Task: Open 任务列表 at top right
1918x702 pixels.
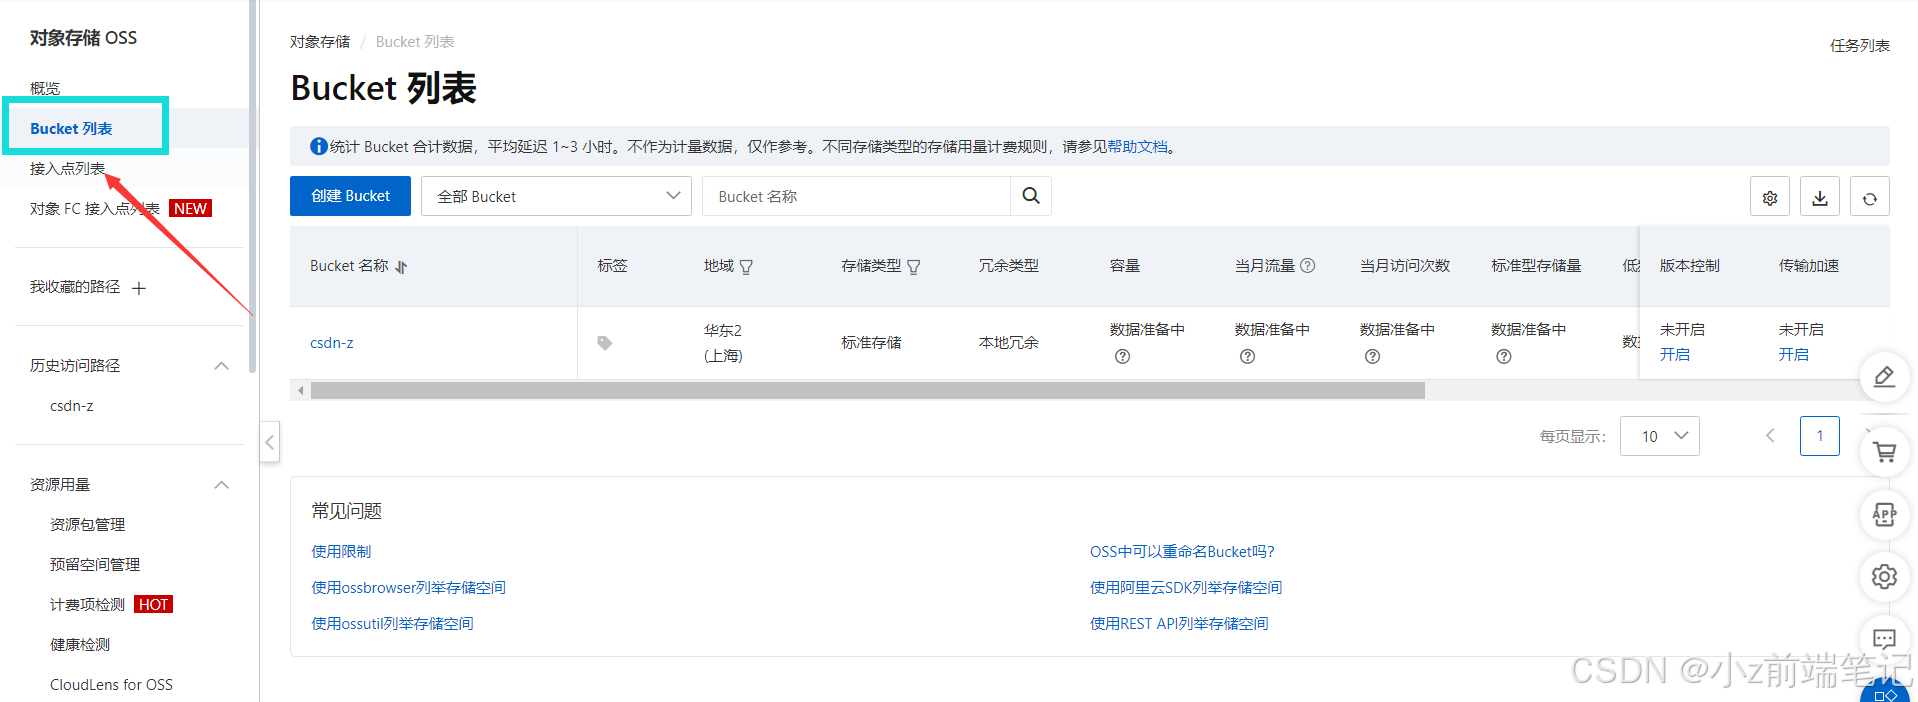Action: click(1860, 46)
